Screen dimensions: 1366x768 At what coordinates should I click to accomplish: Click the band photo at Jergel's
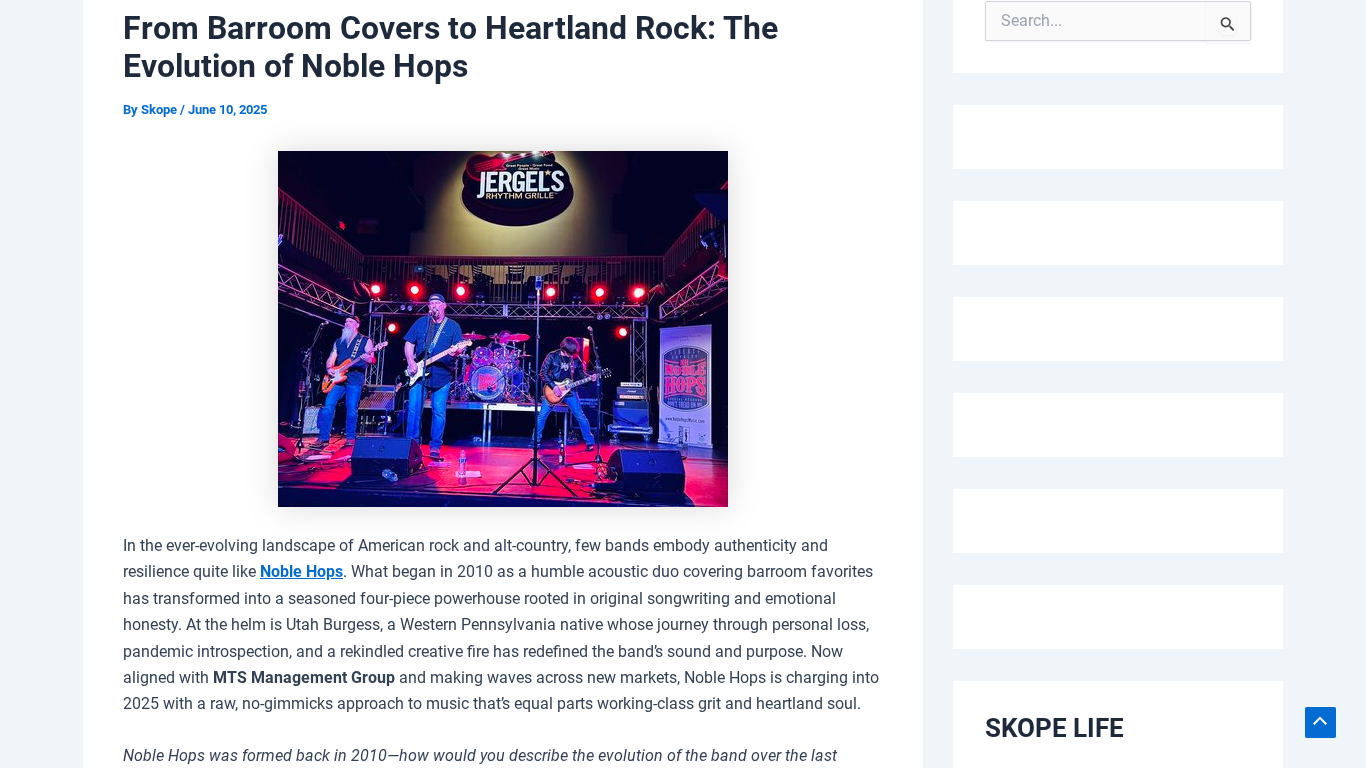coord(503,329)
